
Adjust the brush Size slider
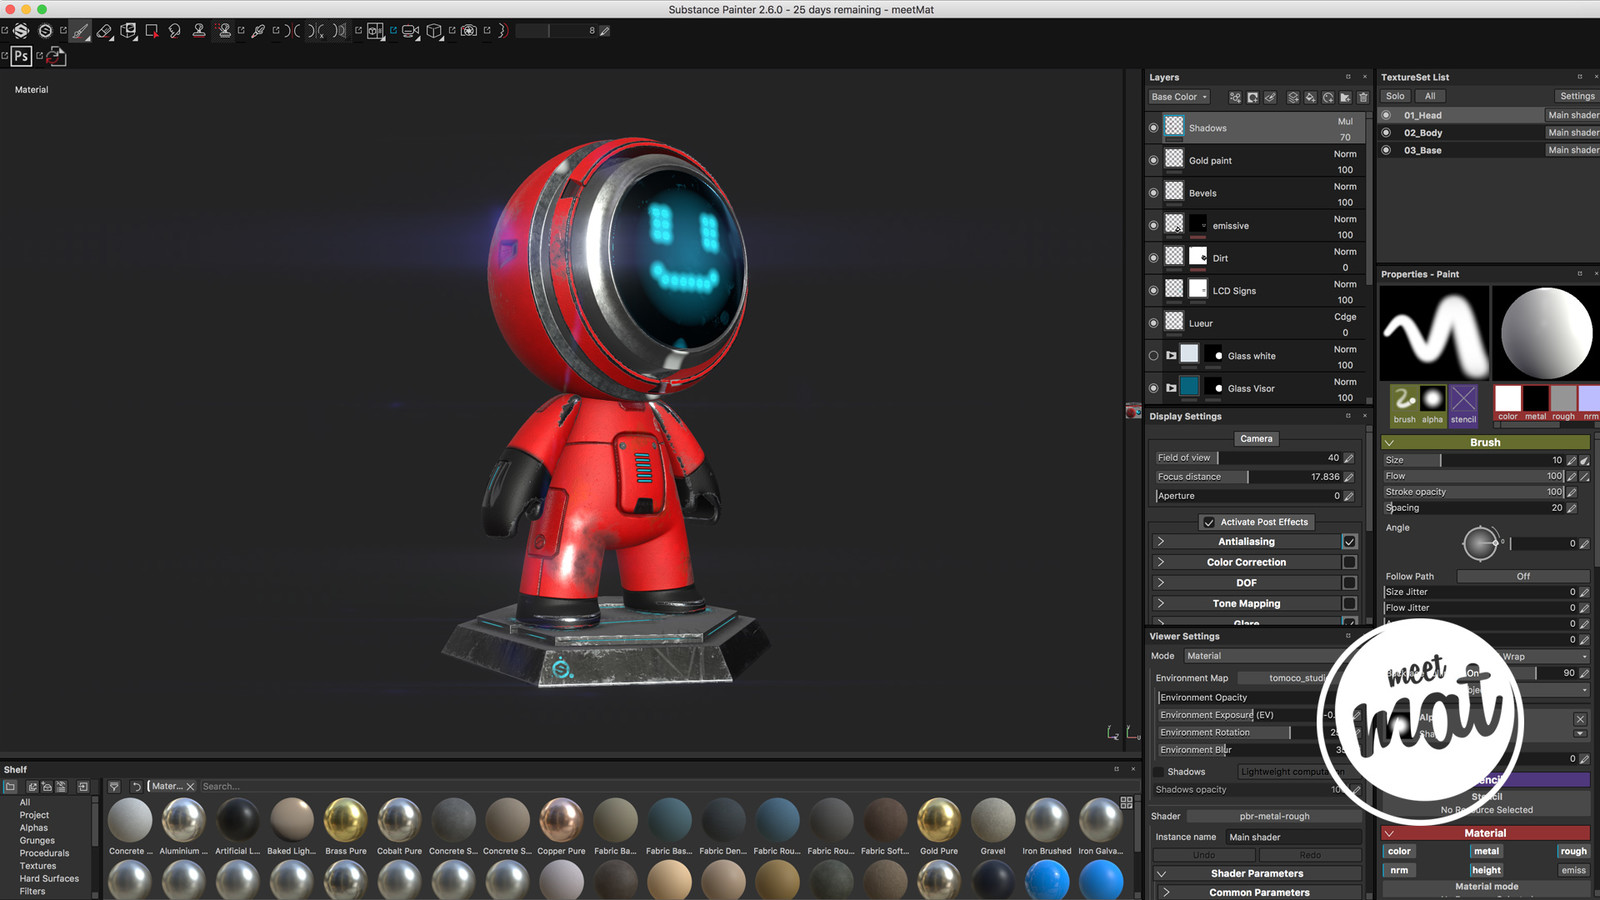1473,460
